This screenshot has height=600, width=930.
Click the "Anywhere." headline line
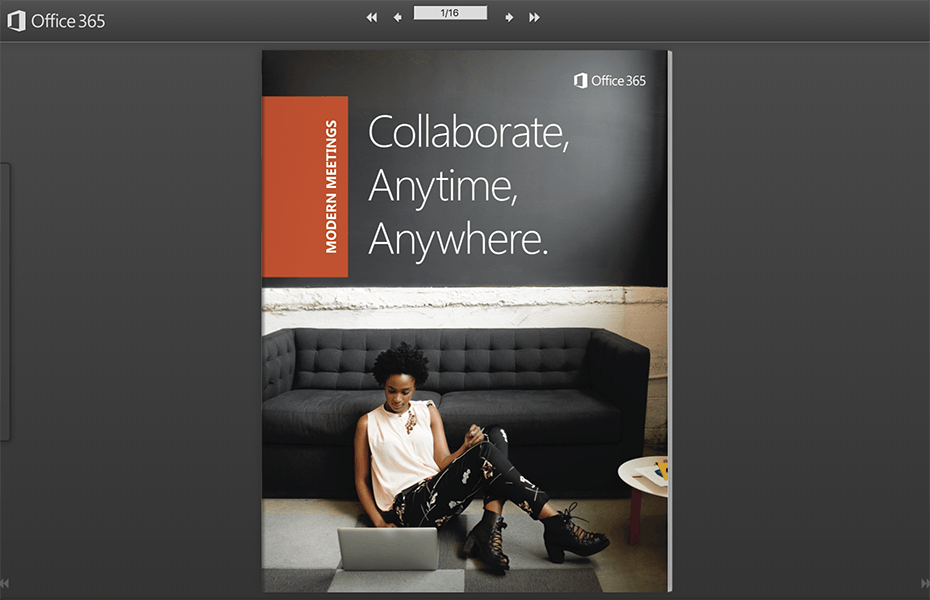[x=458, y=239]
